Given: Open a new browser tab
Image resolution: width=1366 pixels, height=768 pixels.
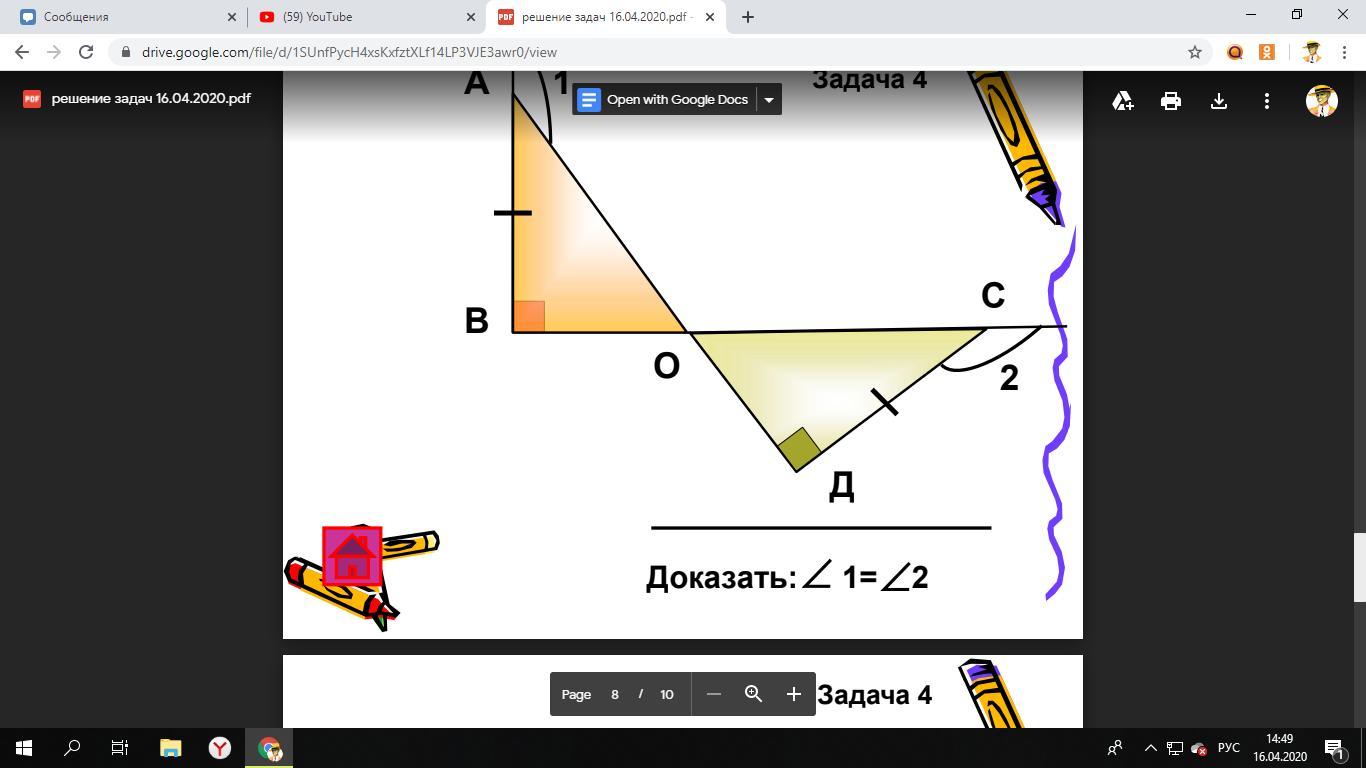Looking at the screenshot, I should [747, 17].
